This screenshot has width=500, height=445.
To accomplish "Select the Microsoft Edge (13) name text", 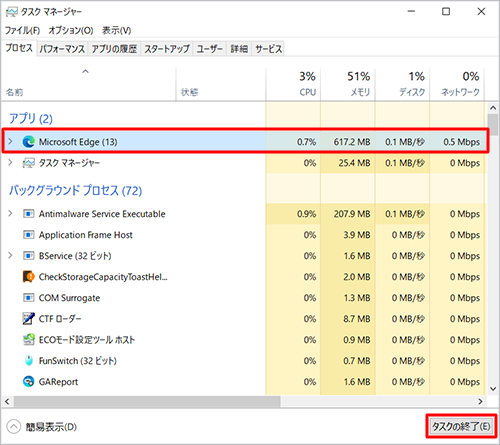I will coord(78,142).
